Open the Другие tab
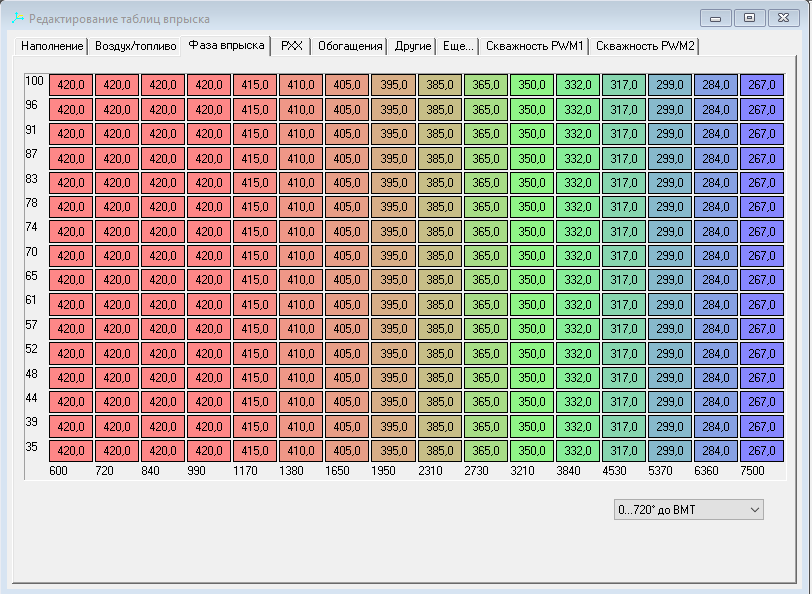This screenshot has height=594, width=812. point(413,46)
